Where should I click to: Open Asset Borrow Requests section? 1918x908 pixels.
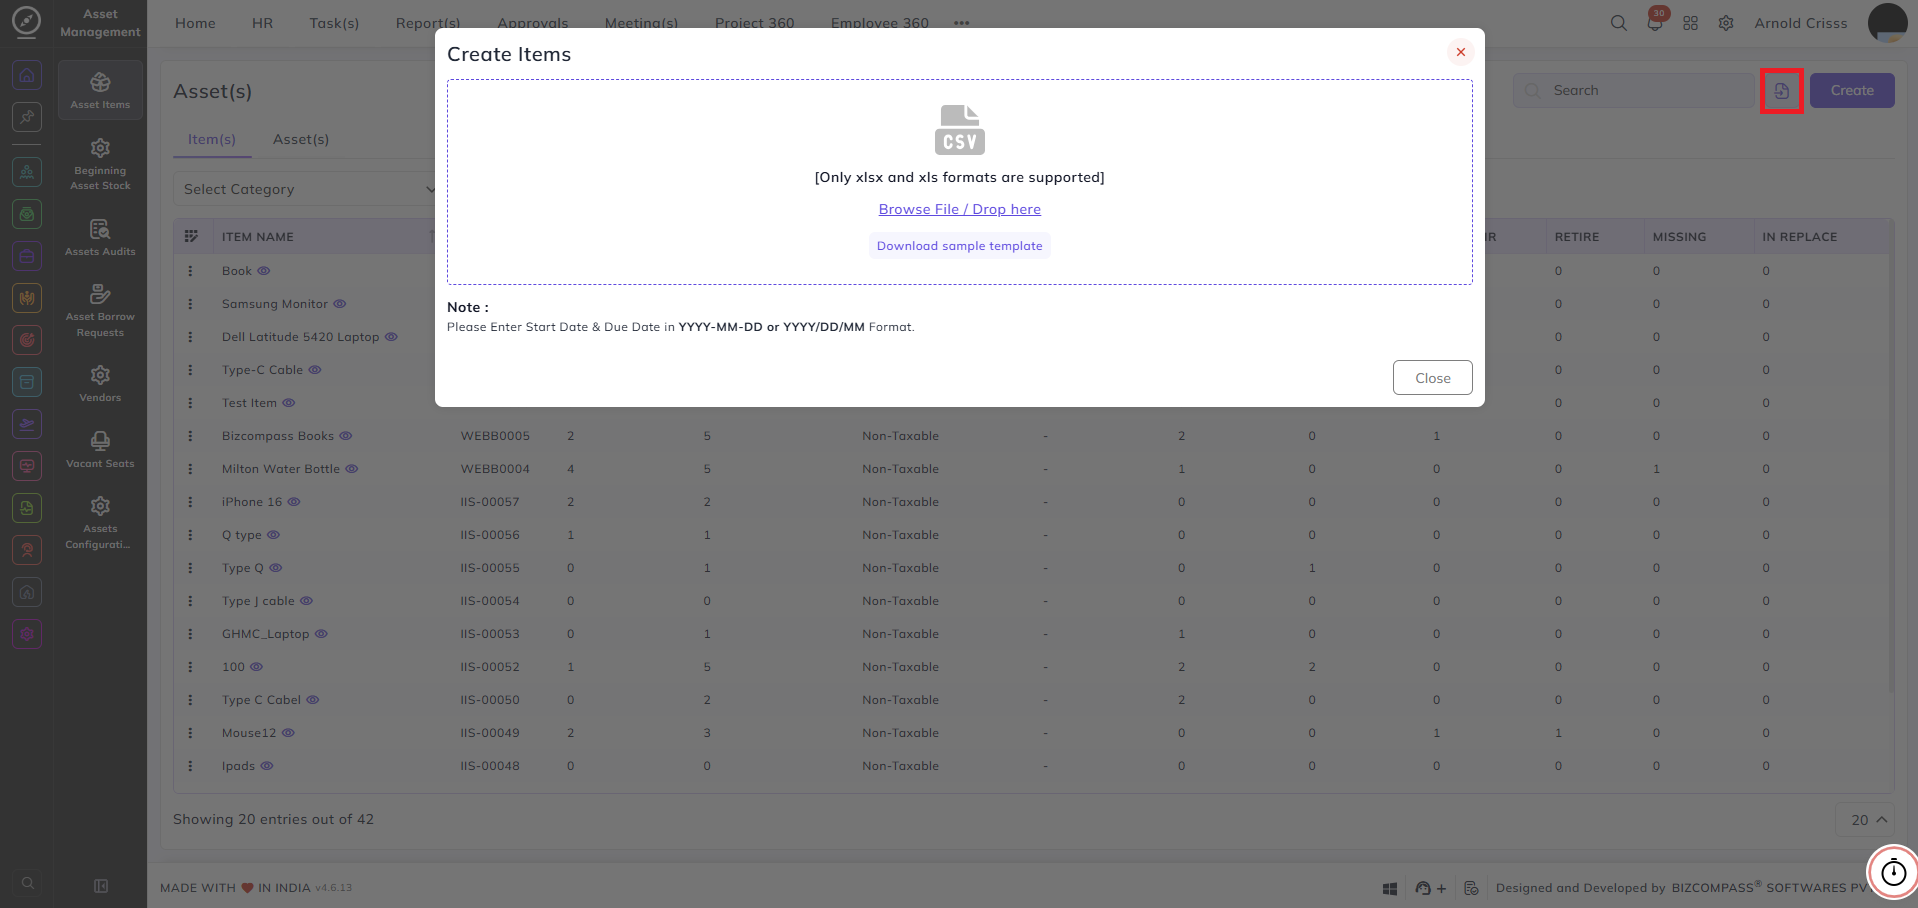[x=100, y=310]
